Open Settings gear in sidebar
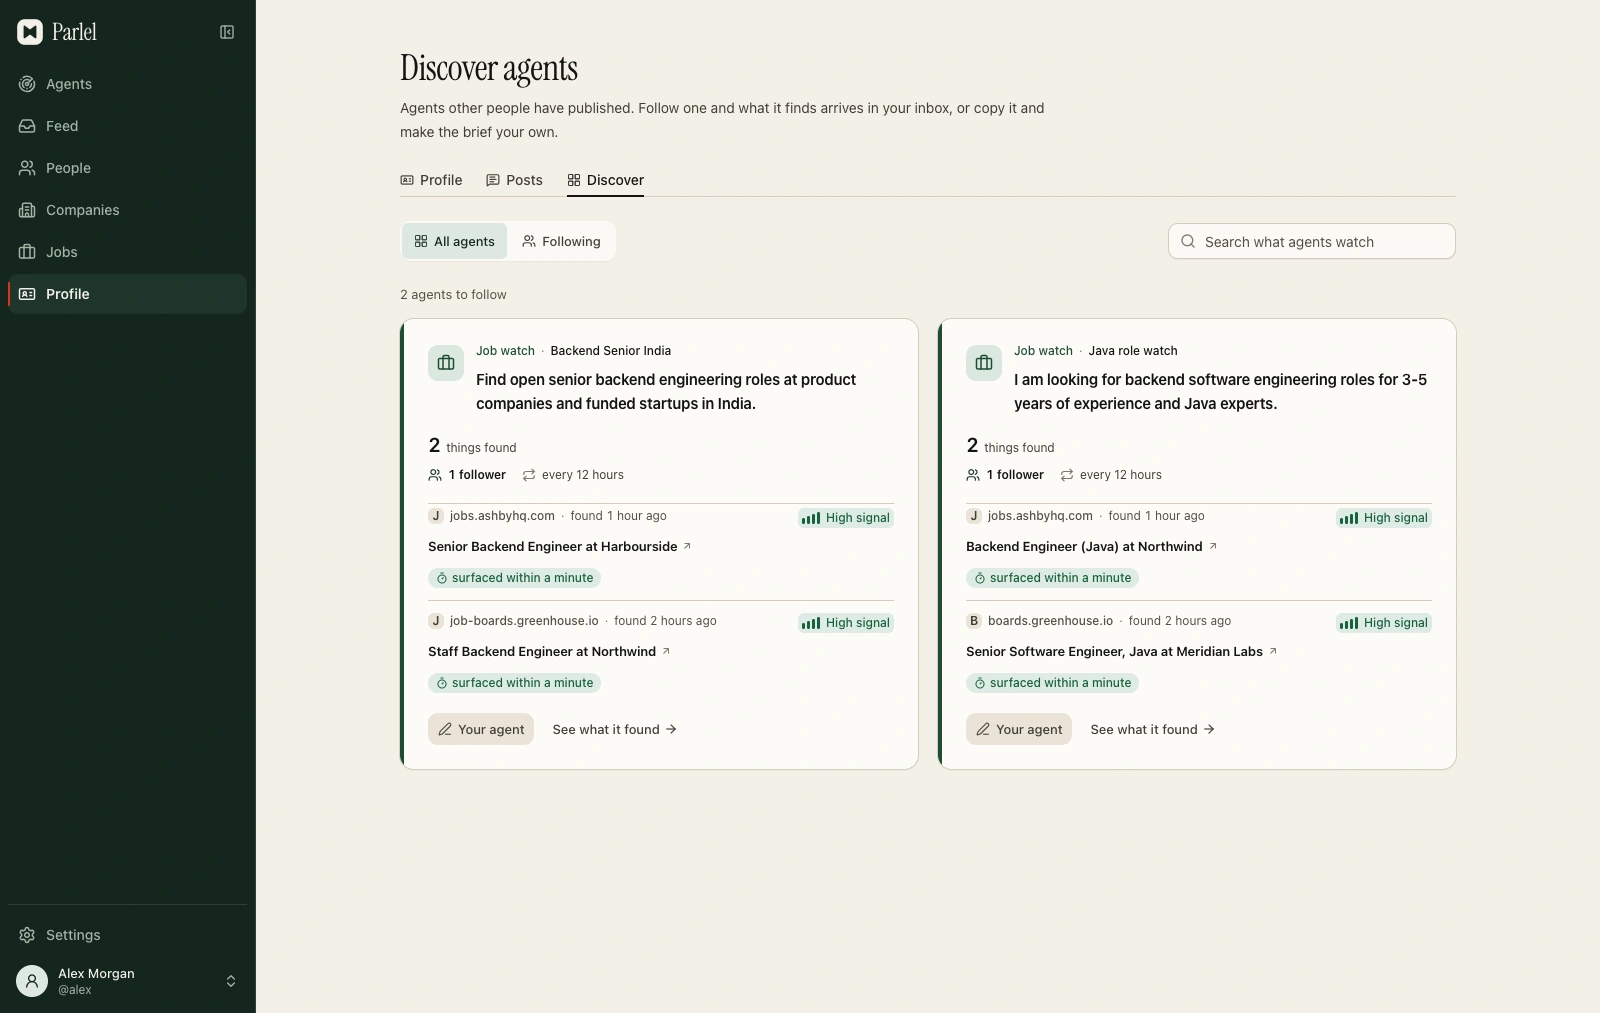 point(27,935)
